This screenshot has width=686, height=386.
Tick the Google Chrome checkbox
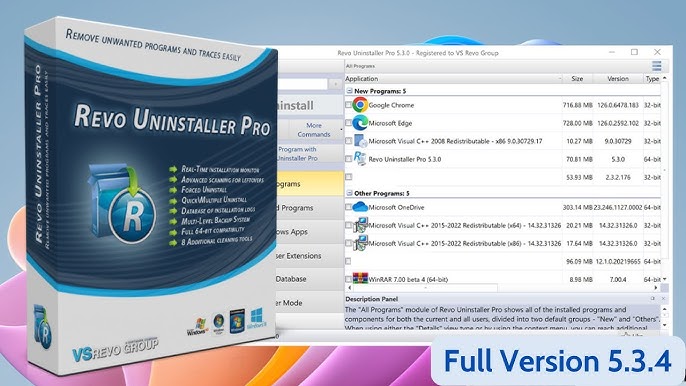(348, 105)
